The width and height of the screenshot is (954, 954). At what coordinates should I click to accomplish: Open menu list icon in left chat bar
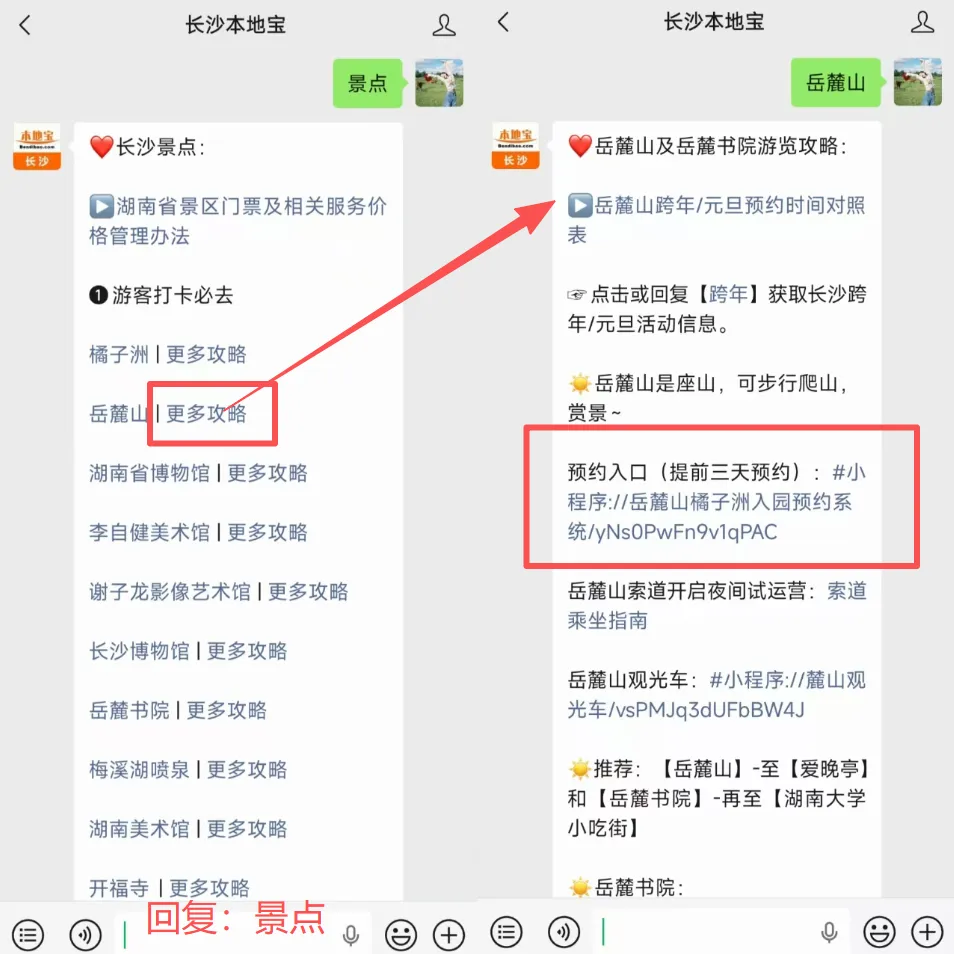coord(28,934)
